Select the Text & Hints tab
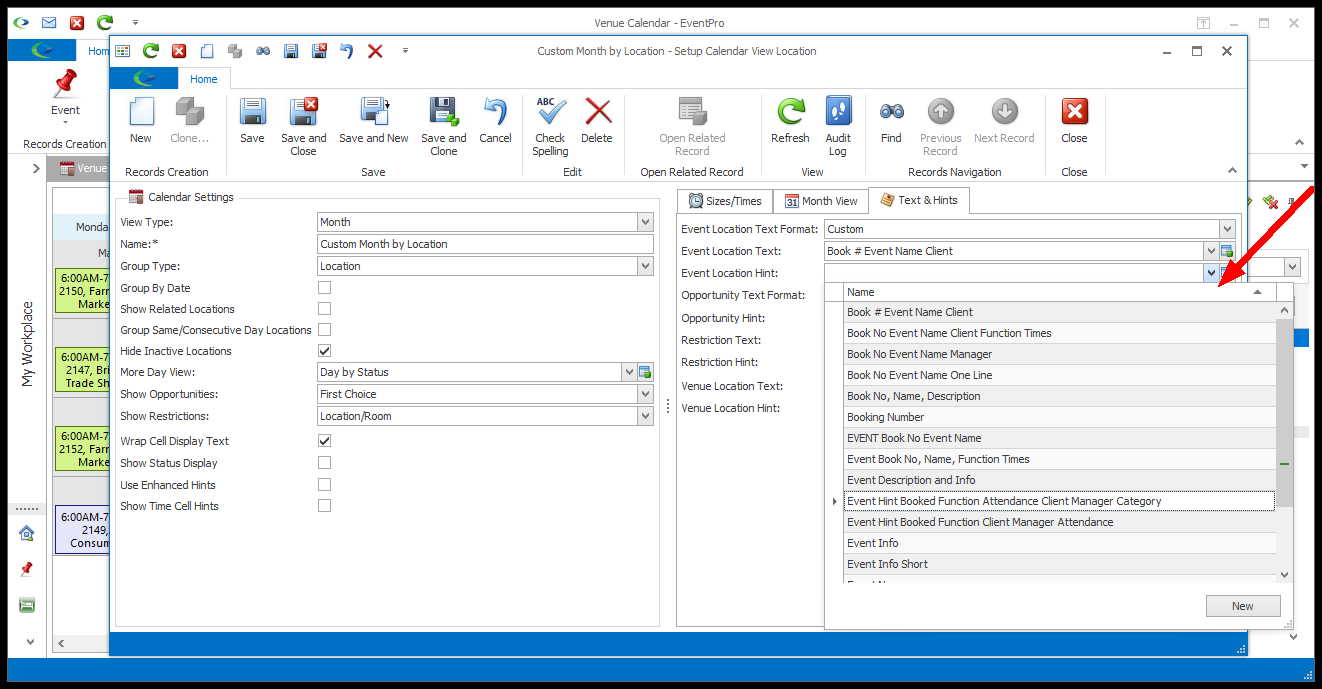 (918, 200)
